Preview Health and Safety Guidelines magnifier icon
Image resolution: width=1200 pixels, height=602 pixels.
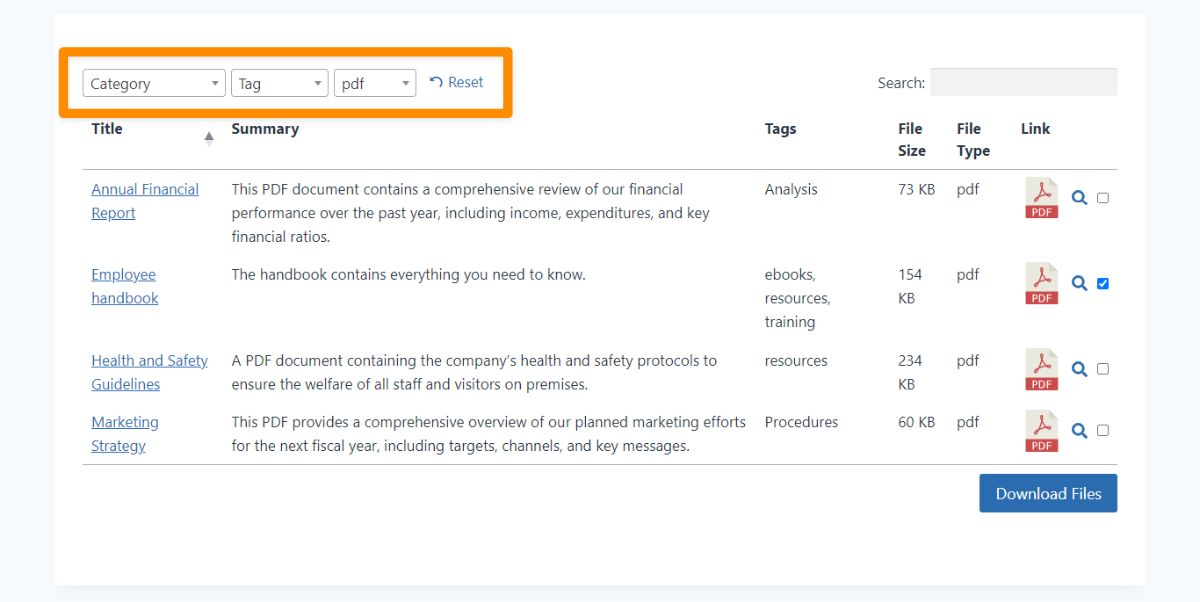[x=1079, y=369]
